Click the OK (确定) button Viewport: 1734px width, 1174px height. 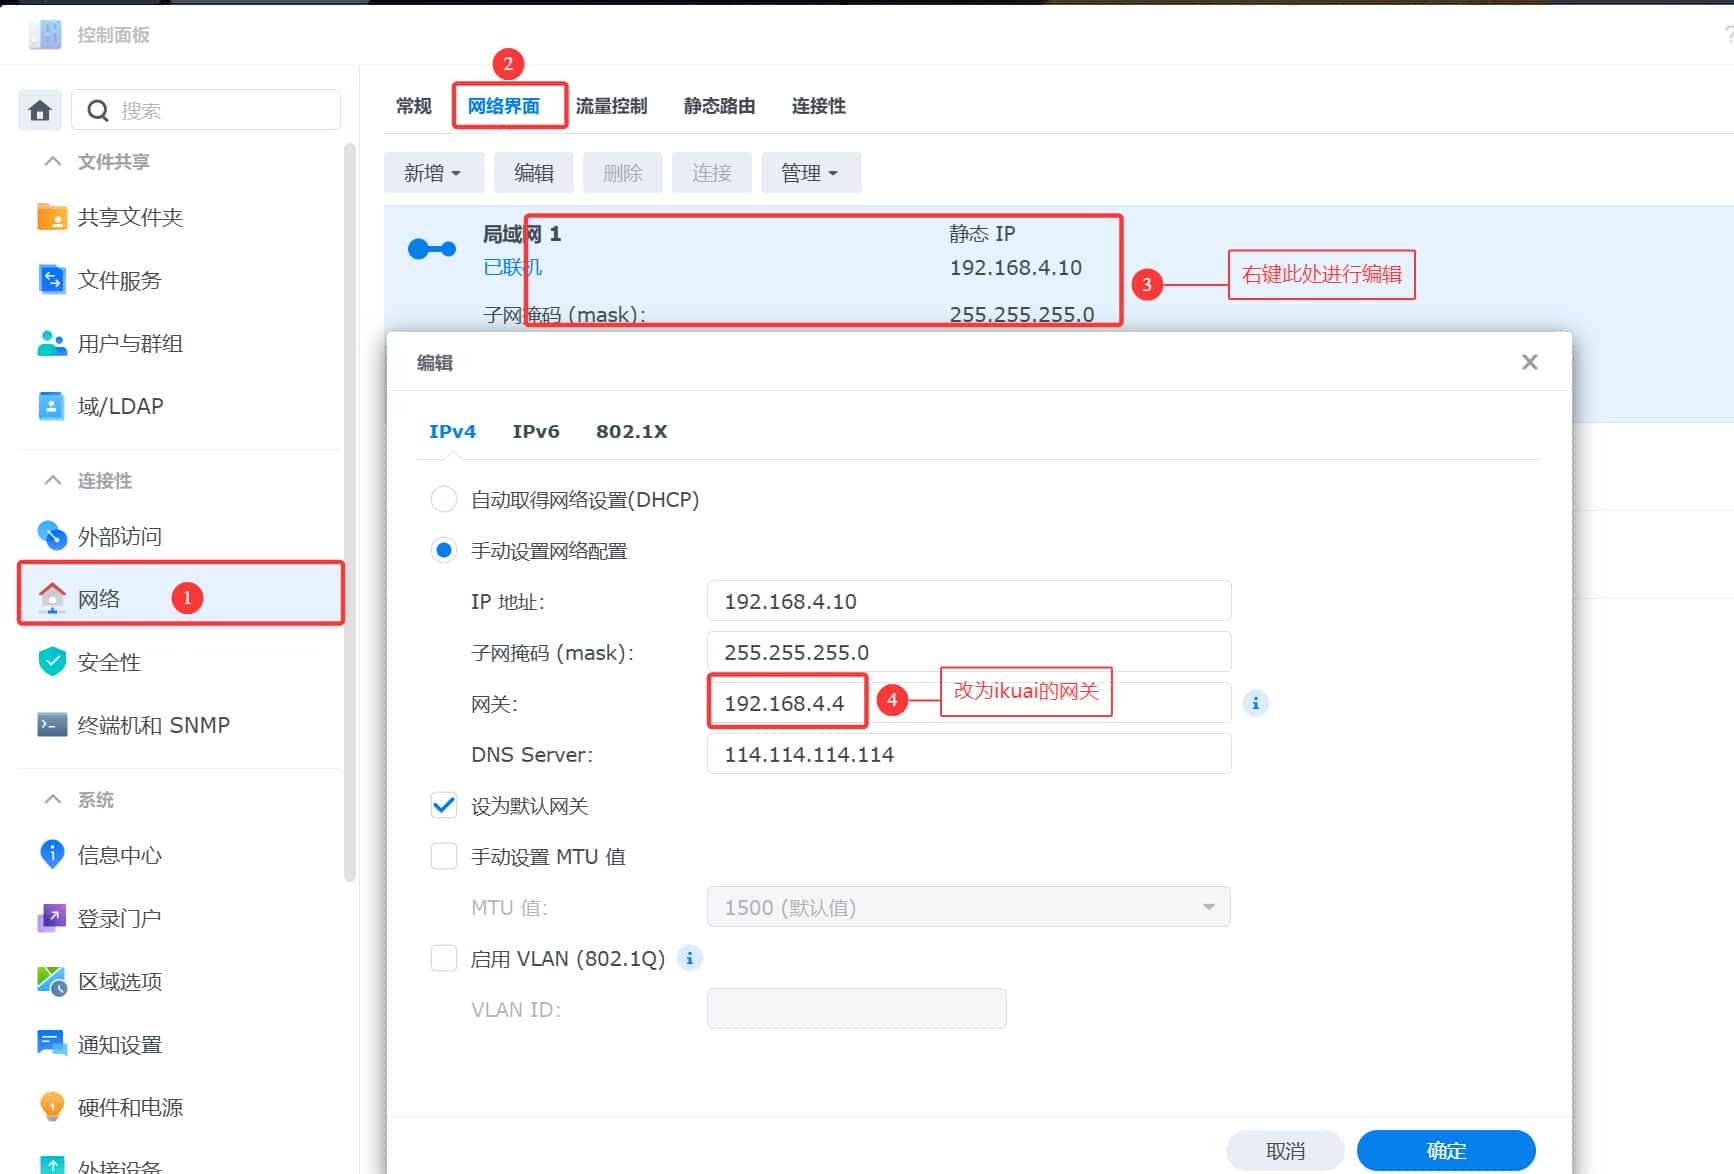(1445, 1150)
